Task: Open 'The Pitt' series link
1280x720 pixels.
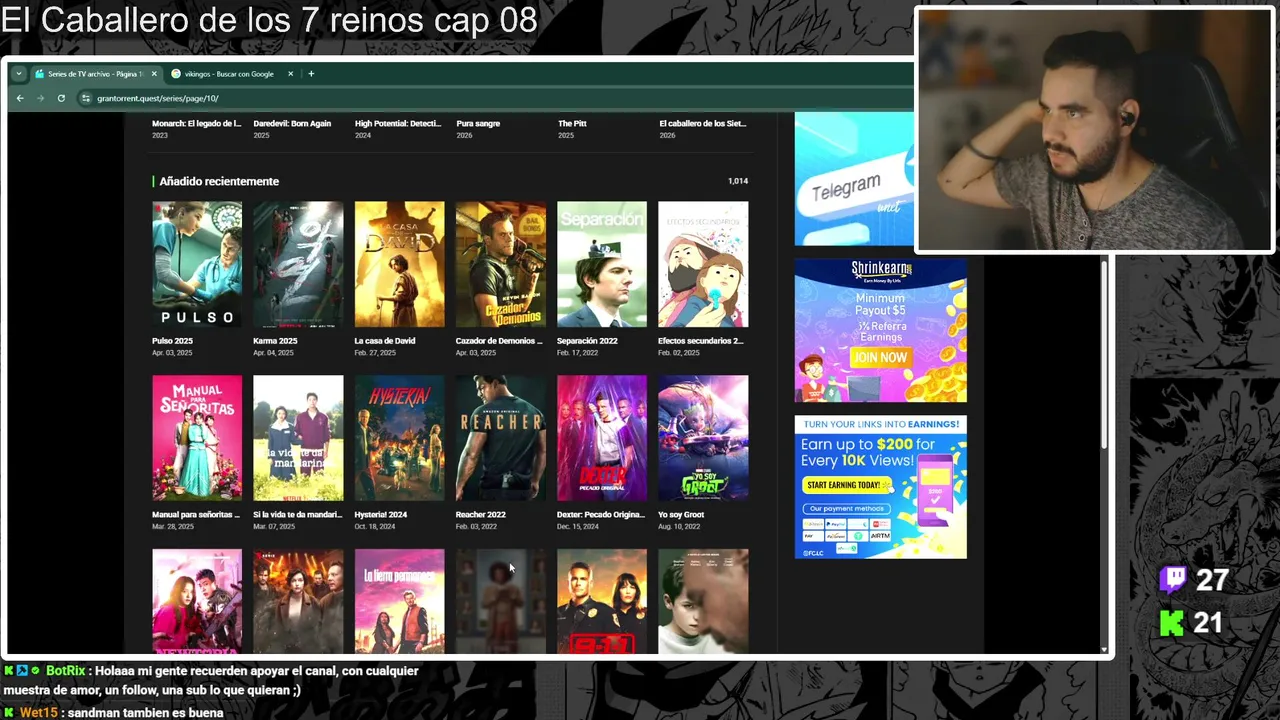Action: [x=572, y=123]
